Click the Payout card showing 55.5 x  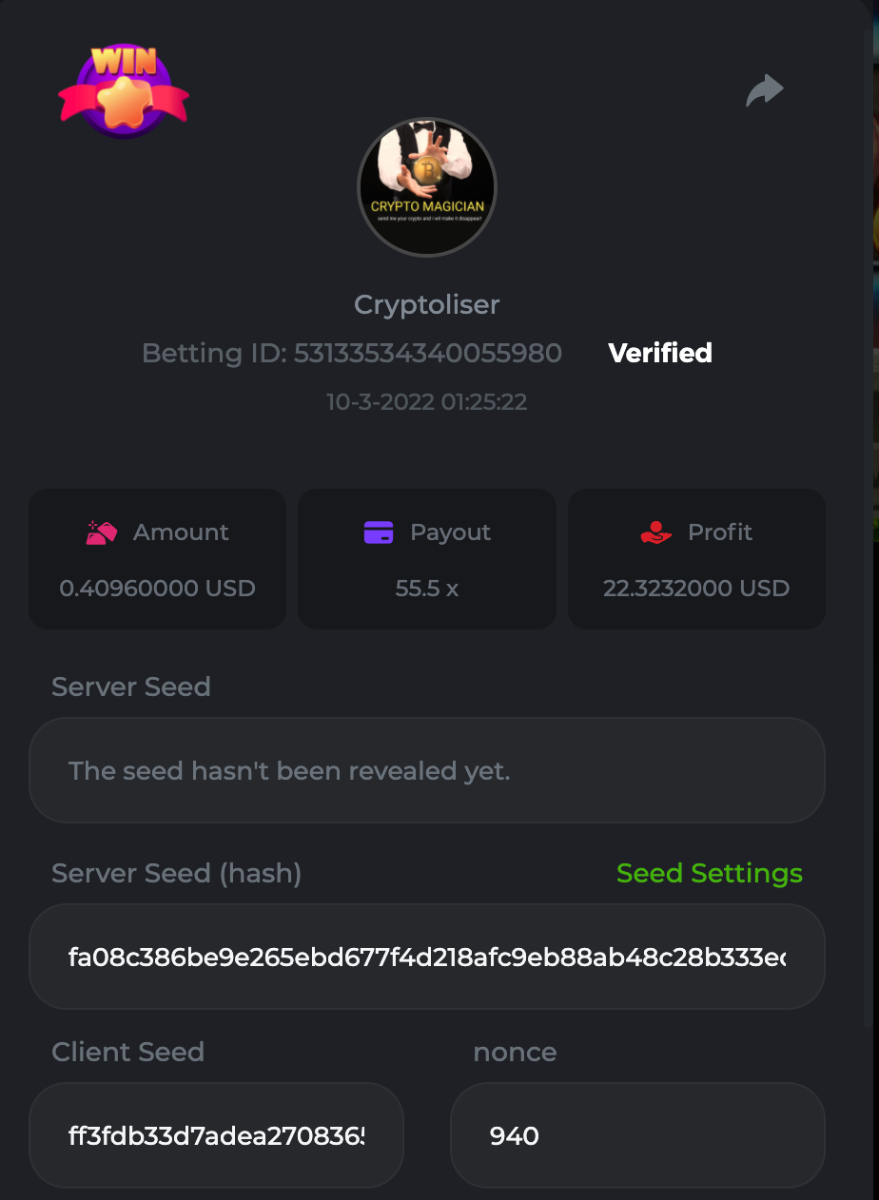pos(427,559)
